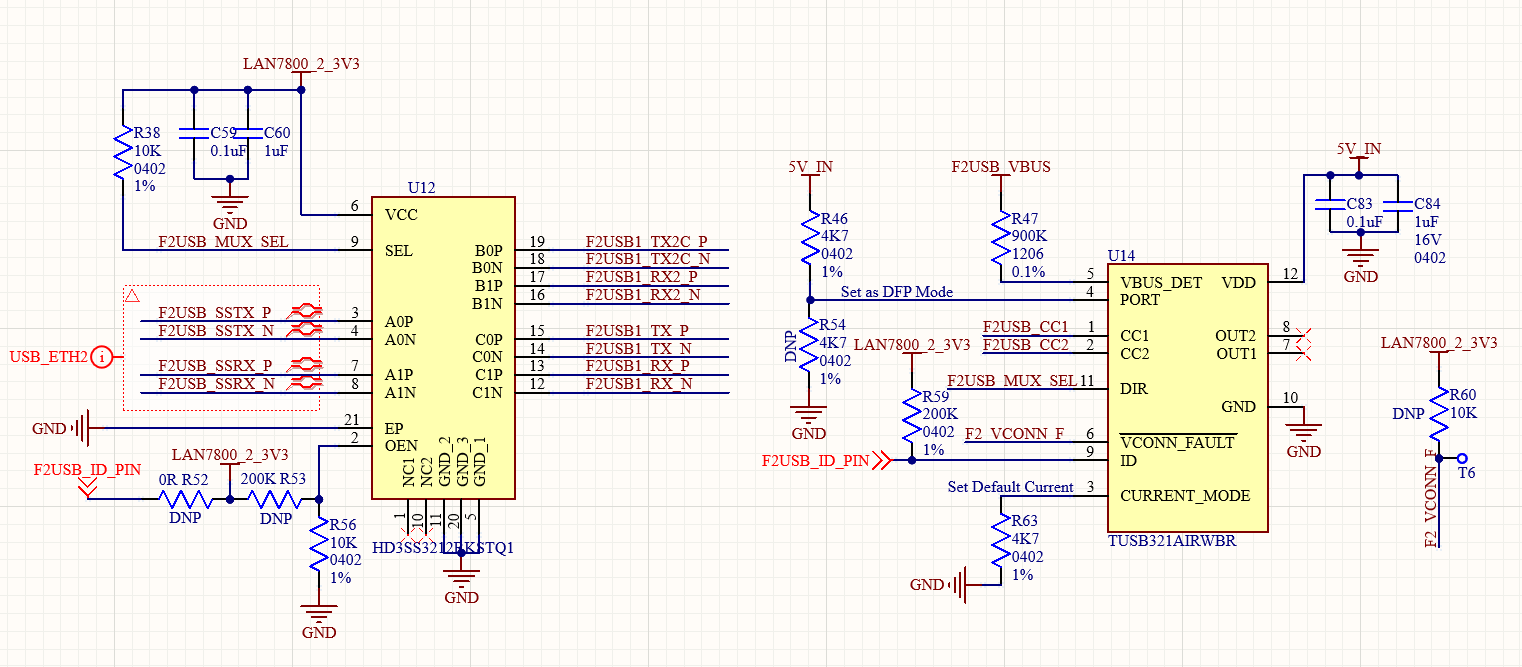This screenshot has width=1522, height=667.
Task: Click the GND symbol below R56
Action: point(319,622)
